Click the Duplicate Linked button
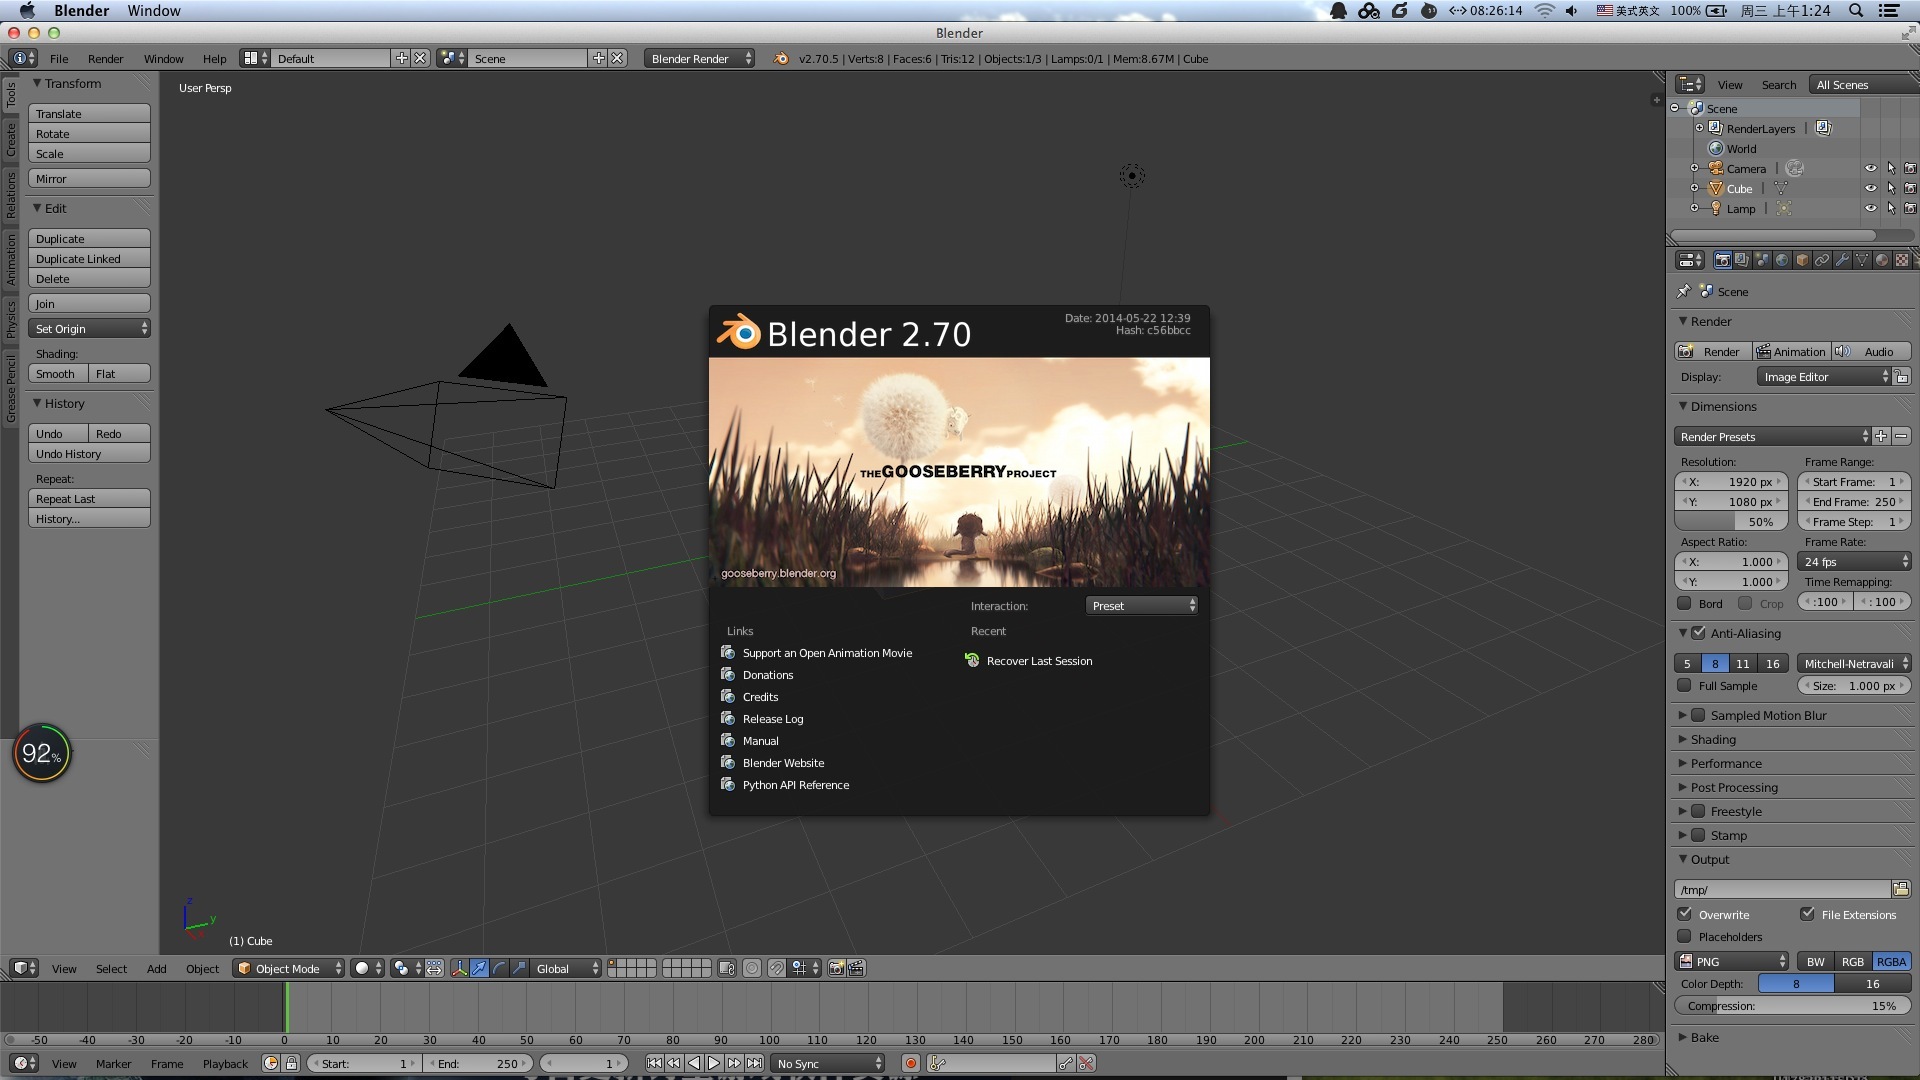This screenshot has height=1080, width=1920. tap(89, 259)
